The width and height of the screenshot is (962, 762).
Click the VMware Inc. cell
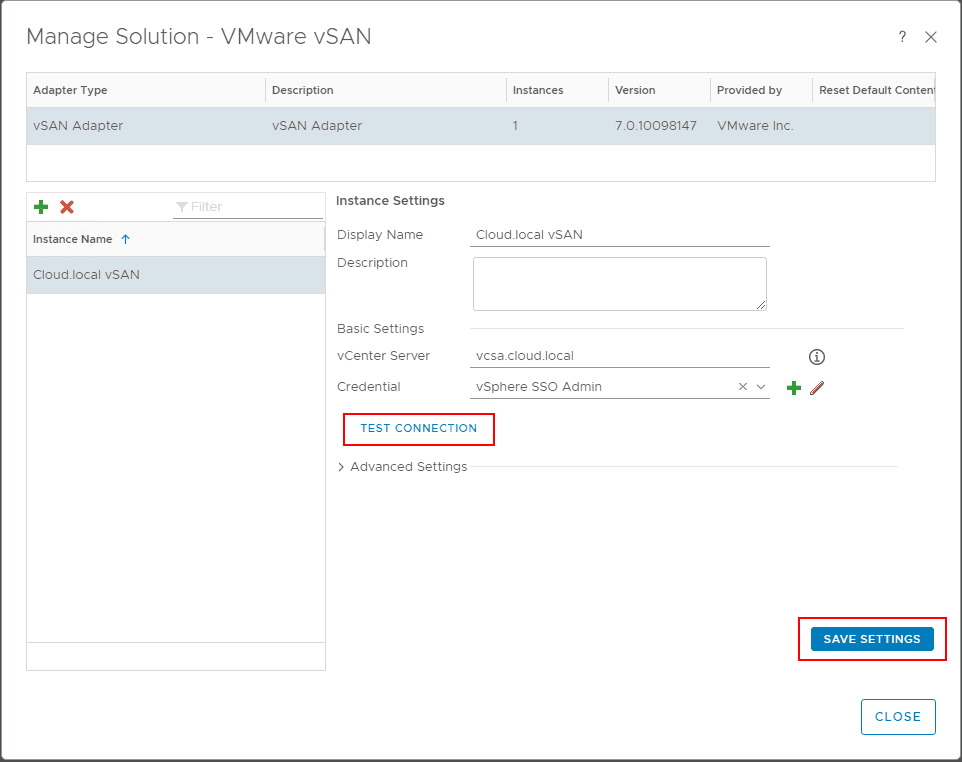[755, 126]
